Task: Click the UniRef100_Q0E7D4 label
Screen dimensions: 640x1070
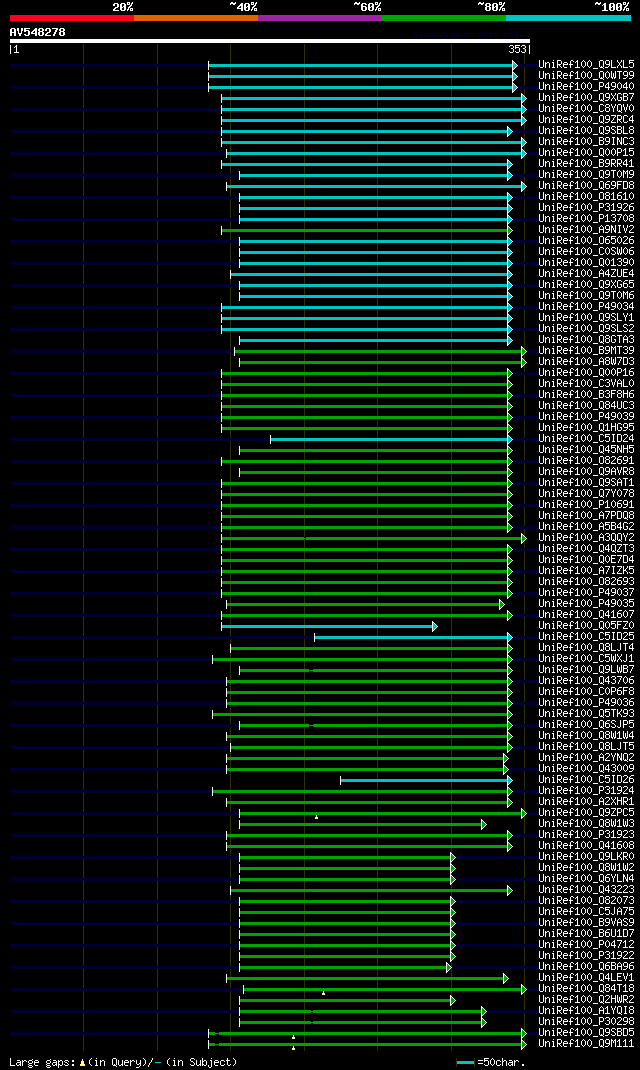Action: point(586,559)
